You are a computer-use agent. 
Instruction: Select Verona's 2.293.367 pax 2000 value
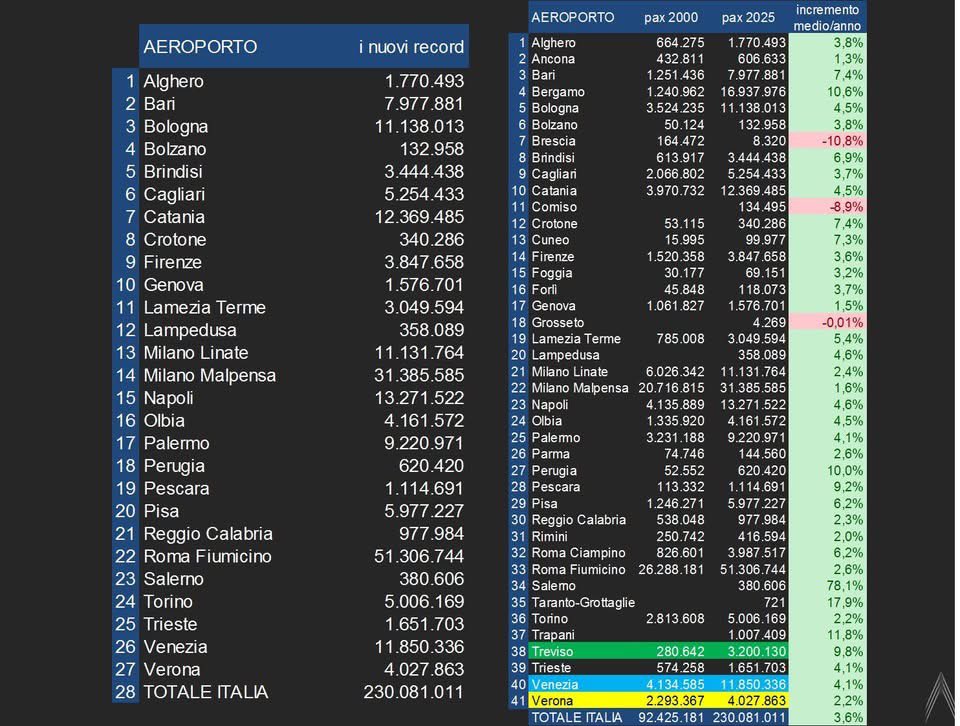click(x=675, y=702)
